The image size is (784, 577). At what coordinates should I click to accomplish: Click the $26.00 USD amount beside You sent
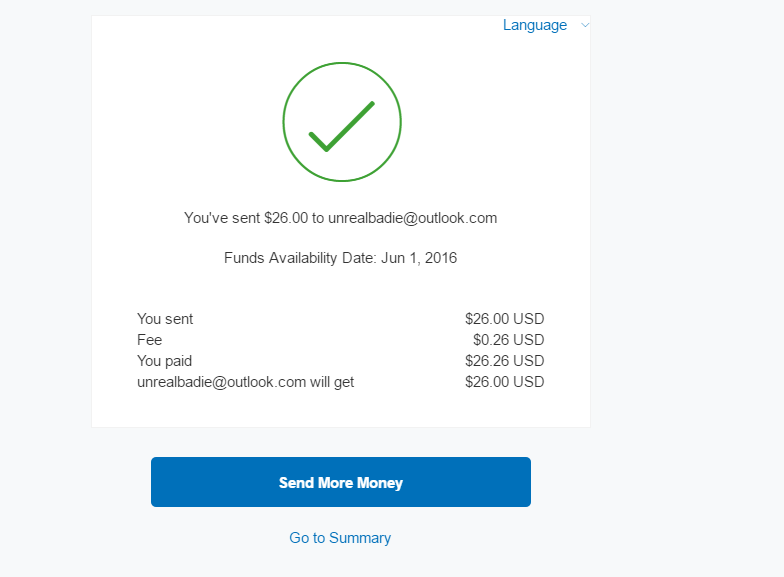tap(504, 319)
